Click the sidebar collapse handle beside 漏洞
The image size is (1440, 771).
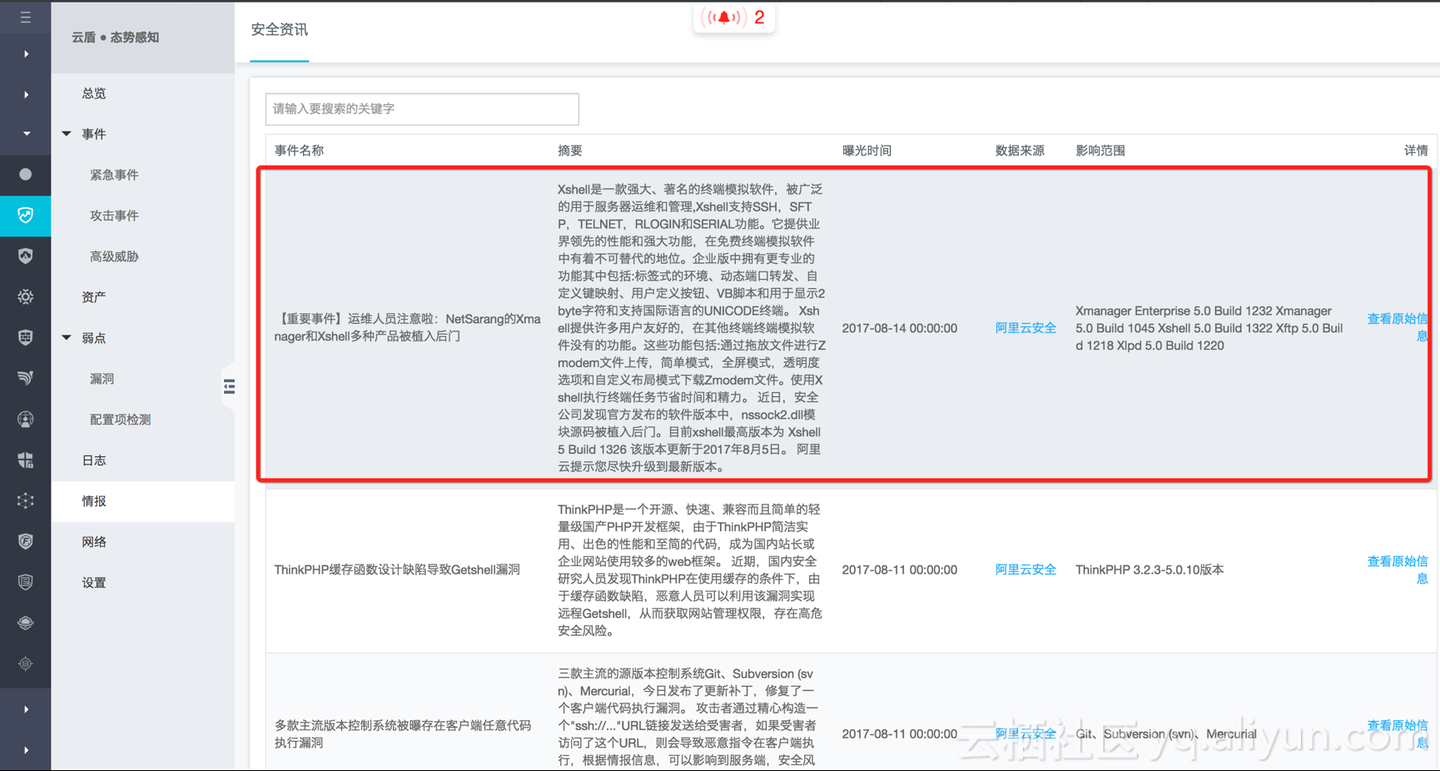point(229,386)
